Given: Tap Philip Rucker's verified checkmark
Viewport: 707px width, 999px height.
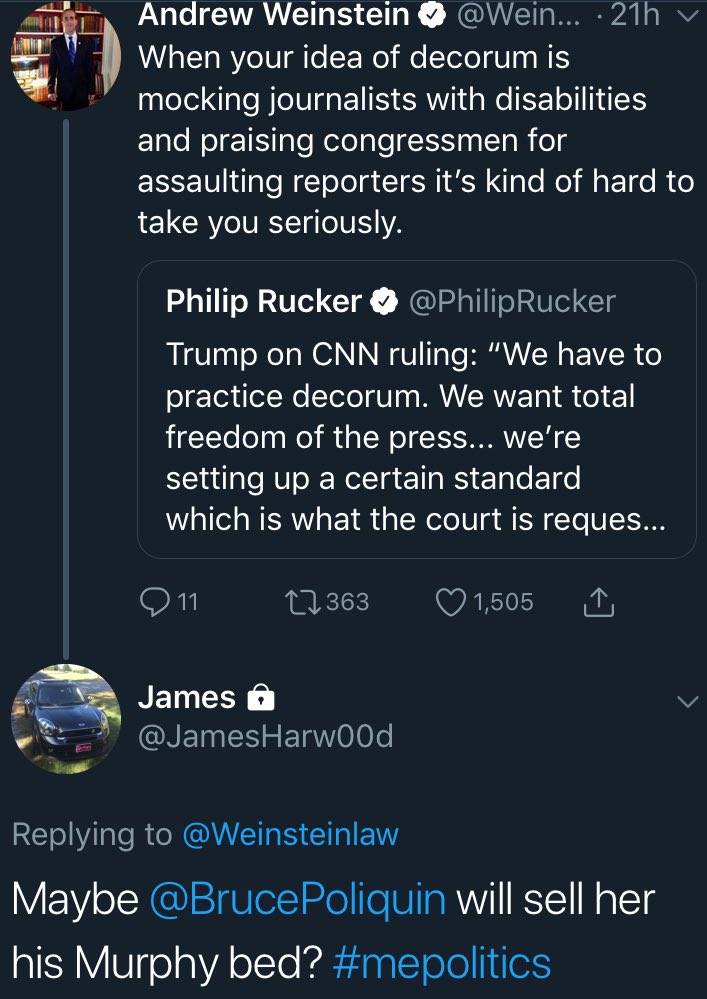Looking at the screenshot, I should (384, 301).
